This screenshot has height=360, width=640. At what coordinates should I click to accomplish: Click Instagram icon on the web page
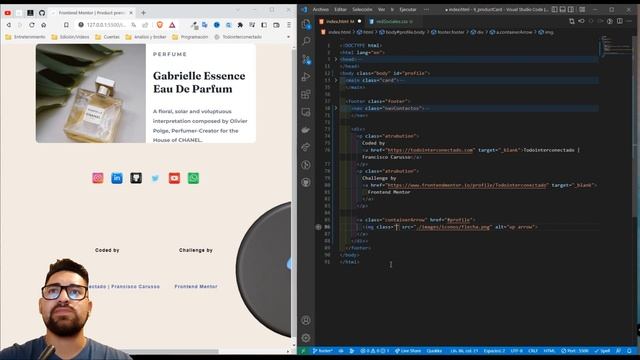point(98,178)
